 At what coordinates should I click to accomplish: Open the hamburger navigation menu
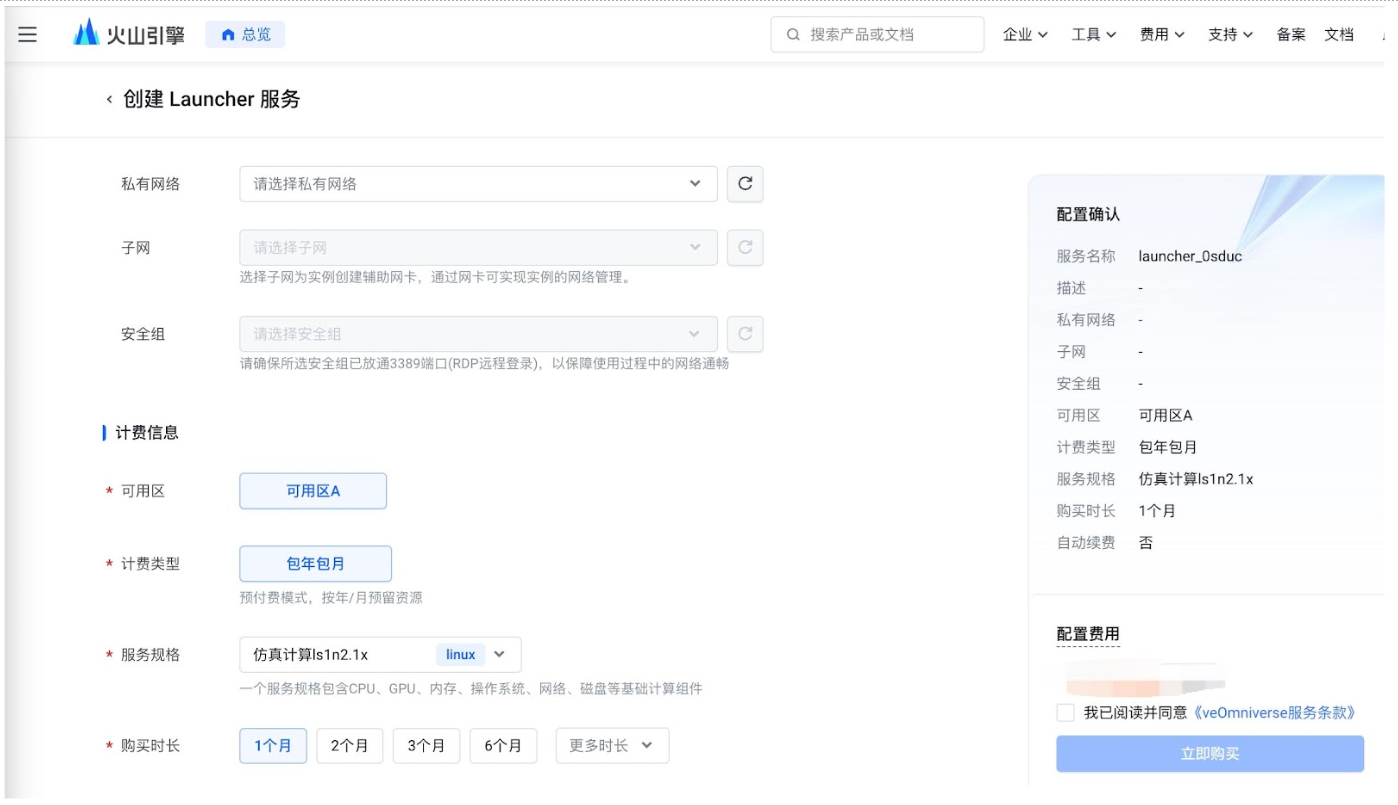pyautogui.click(x=27, y=35)
